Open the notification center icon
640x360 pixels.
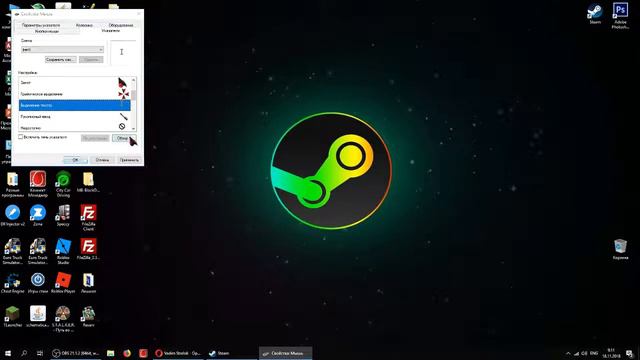(629, 353)
